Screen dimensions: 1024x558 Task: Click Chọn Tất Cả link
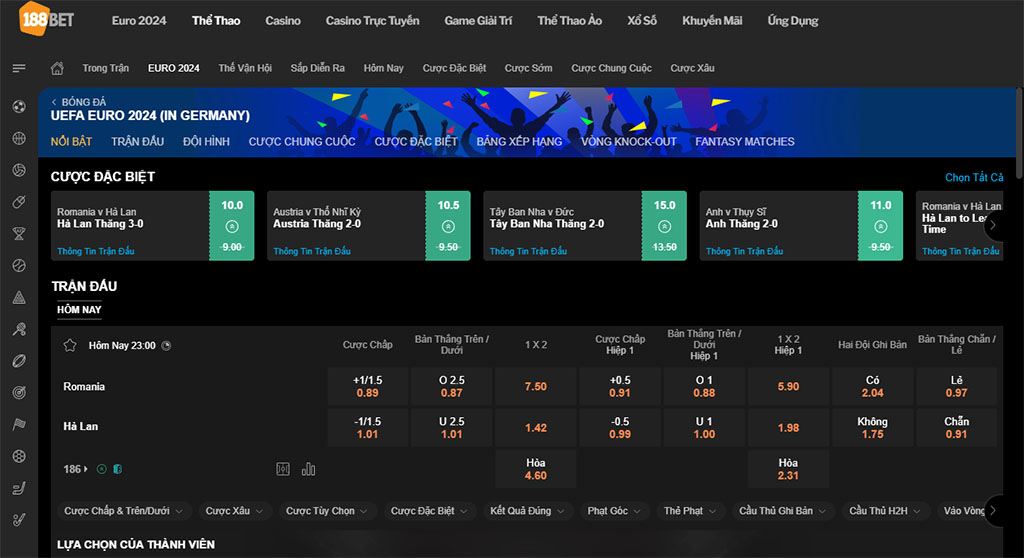click(x=974, y=177)
